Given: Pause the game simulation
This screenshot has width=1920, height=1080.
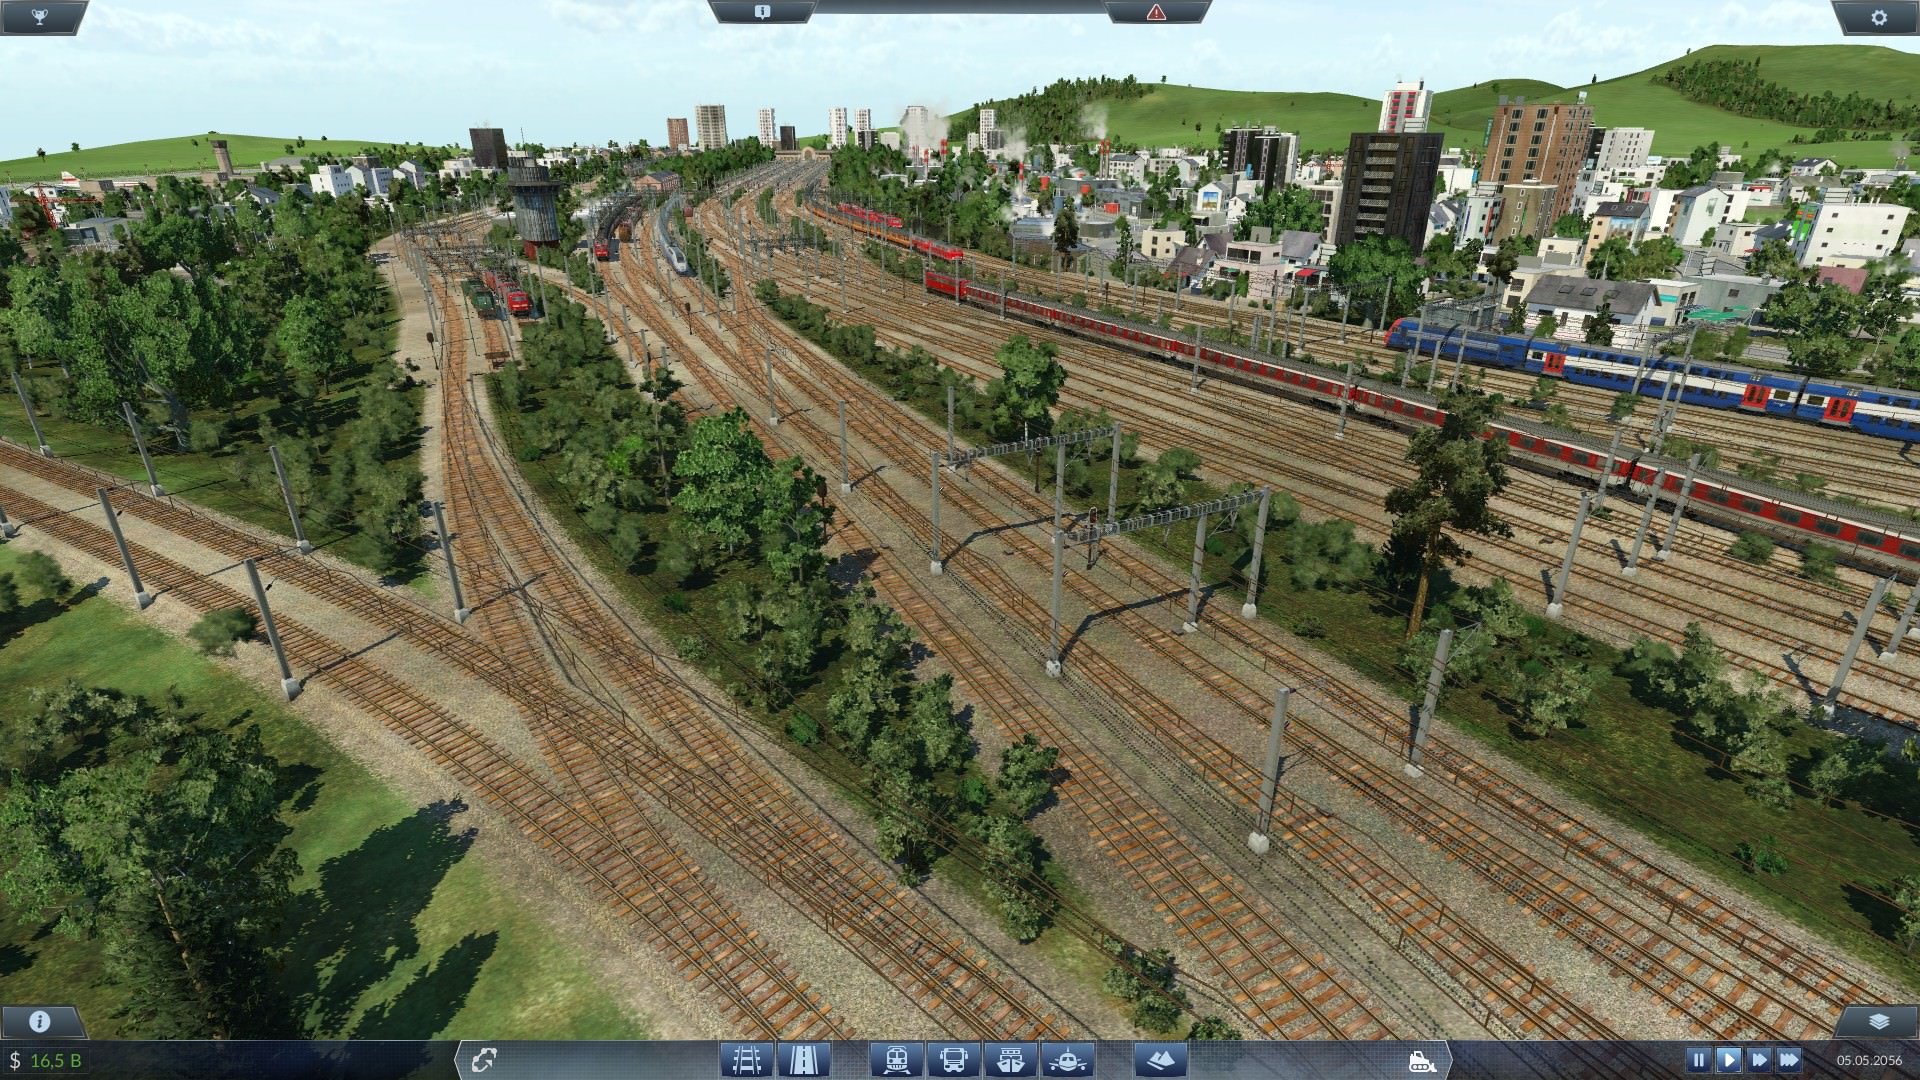Looking at the screenshot, I should [1699, 1059].
